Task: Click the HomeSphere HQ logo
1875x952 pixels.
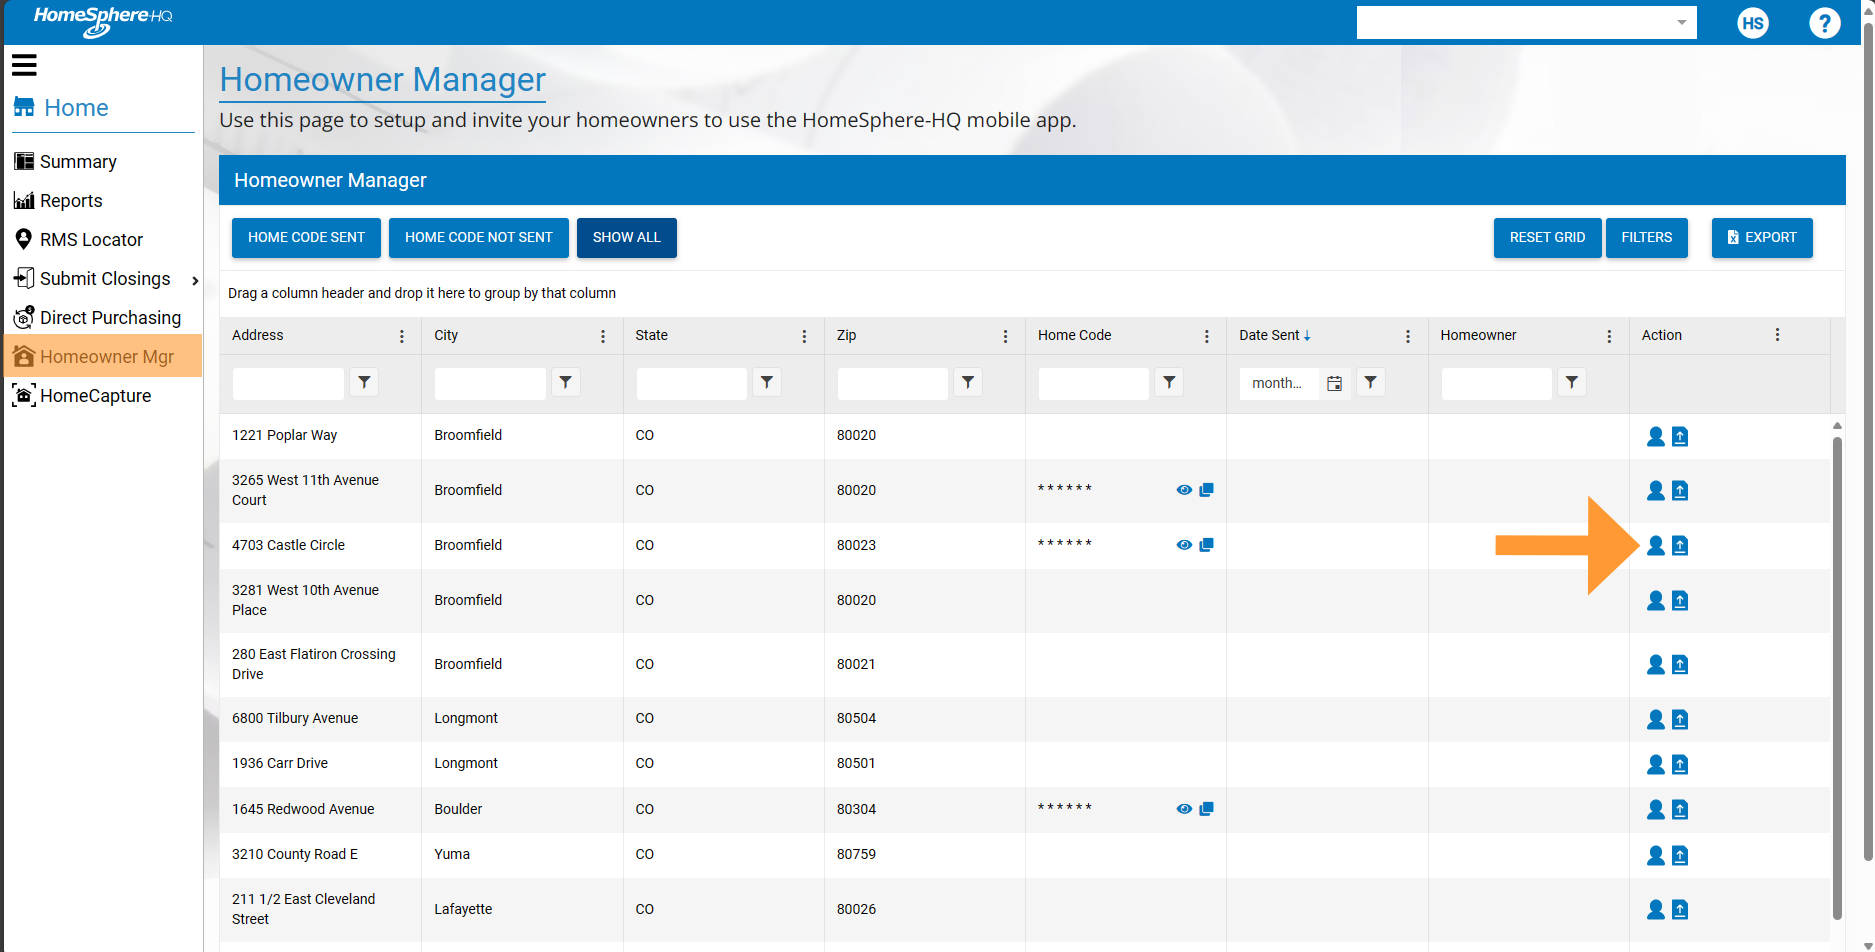Action: coord(103,21)
